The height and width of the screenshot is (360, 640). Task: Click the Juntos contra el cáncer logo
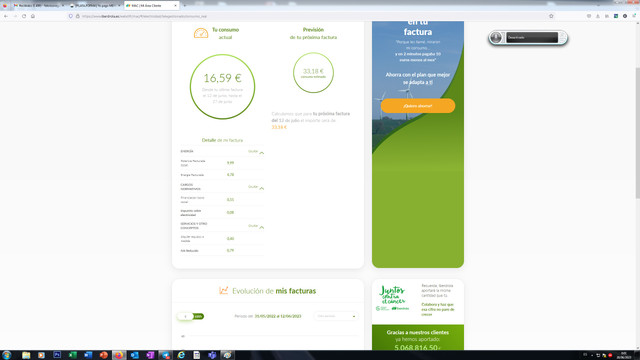(392, 298)
